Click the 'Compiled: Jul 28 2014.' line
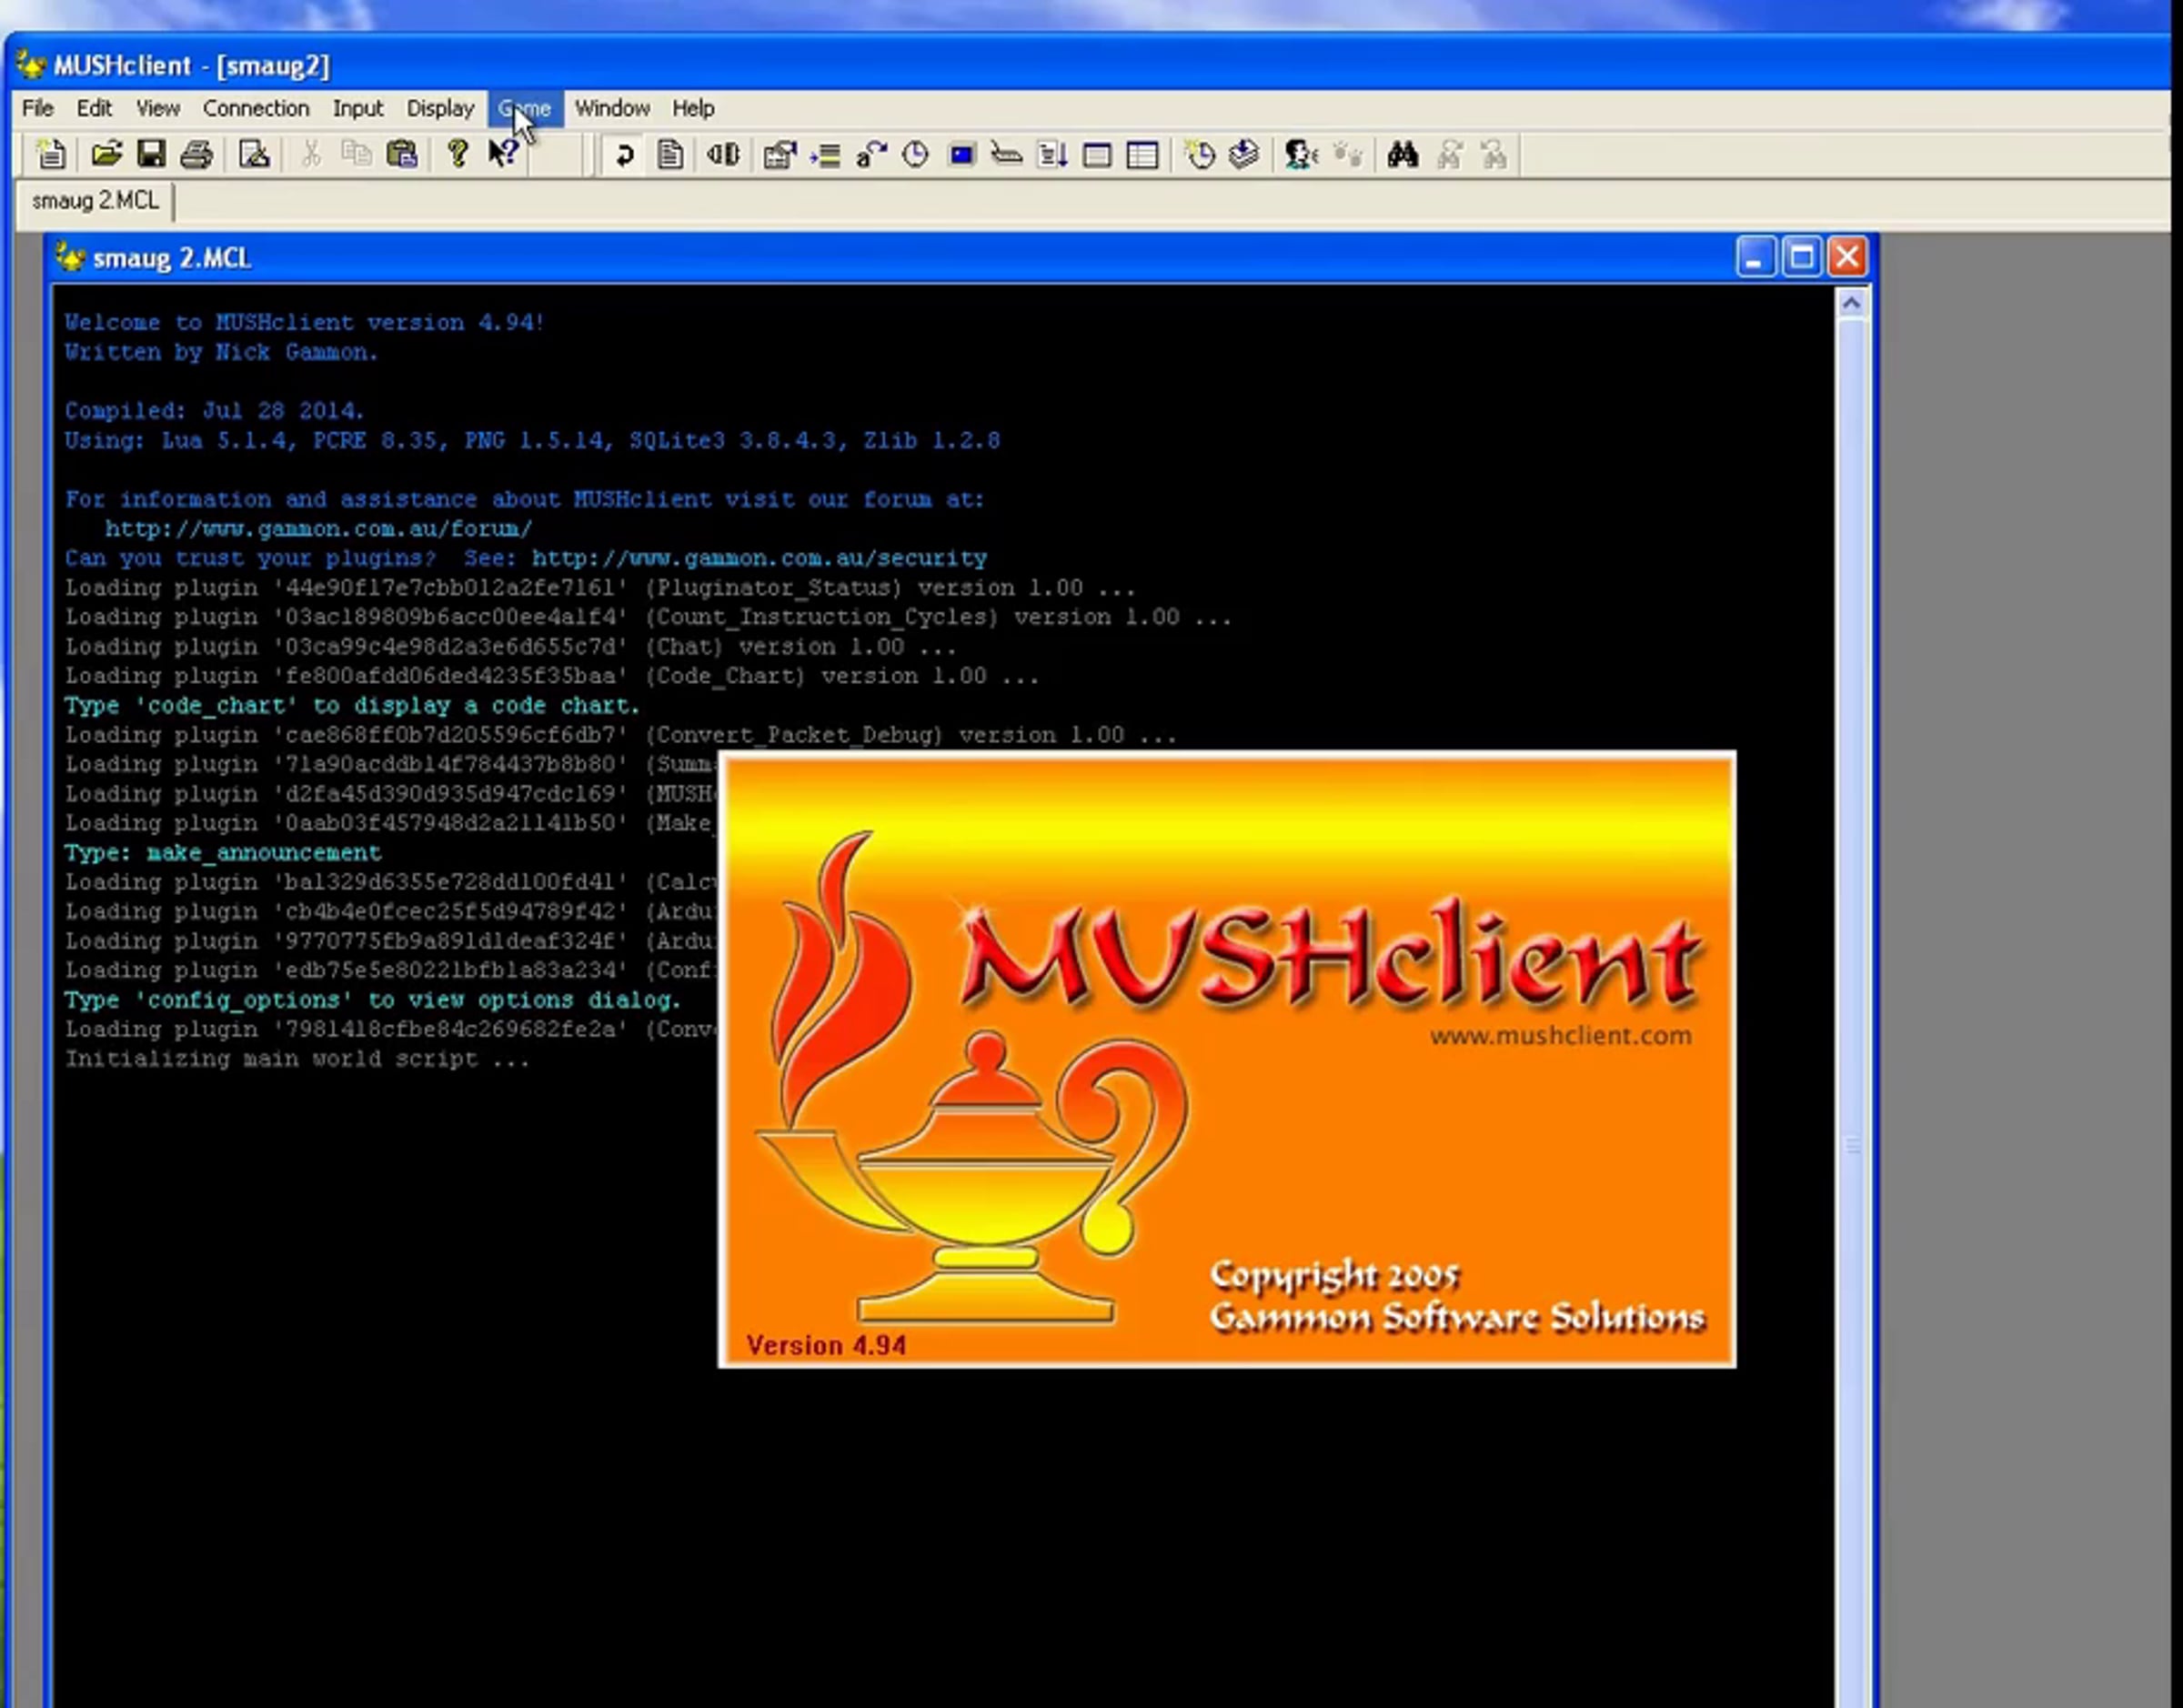This screenshot has height=1708, width=2183. pyautogui.click(x=214, y=411)
